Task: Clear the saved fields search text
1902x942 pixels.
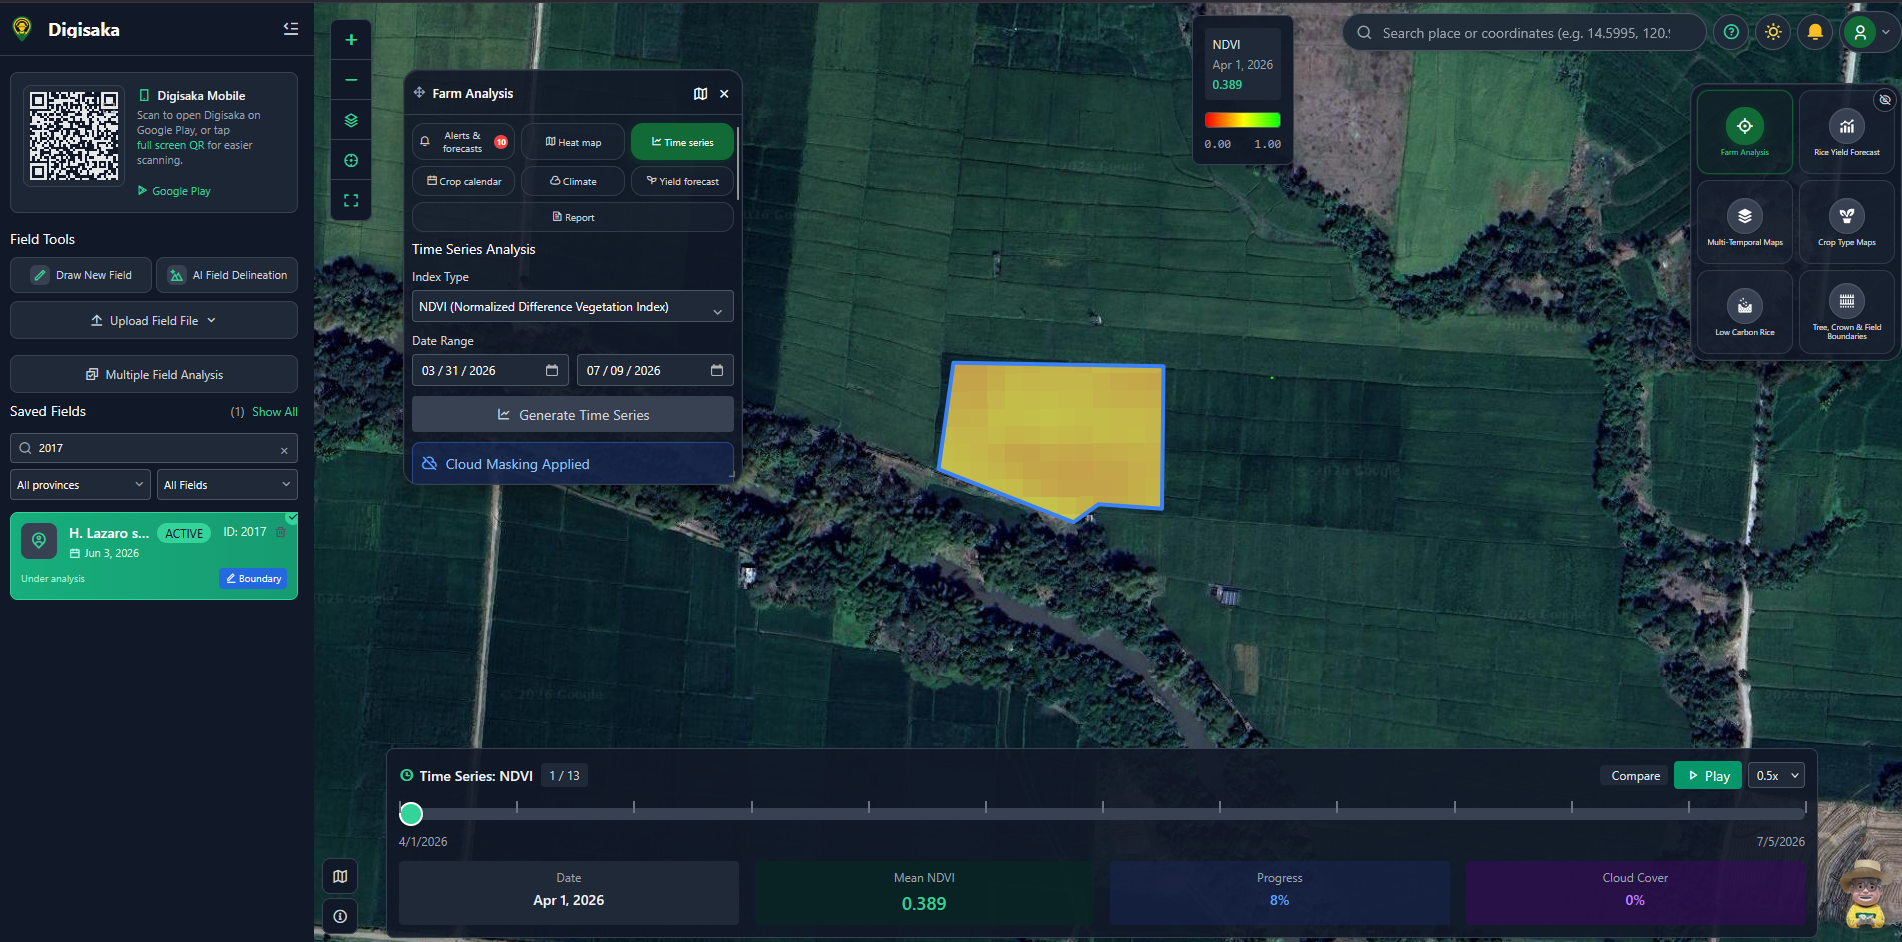Action: click(x=284, y=450)
